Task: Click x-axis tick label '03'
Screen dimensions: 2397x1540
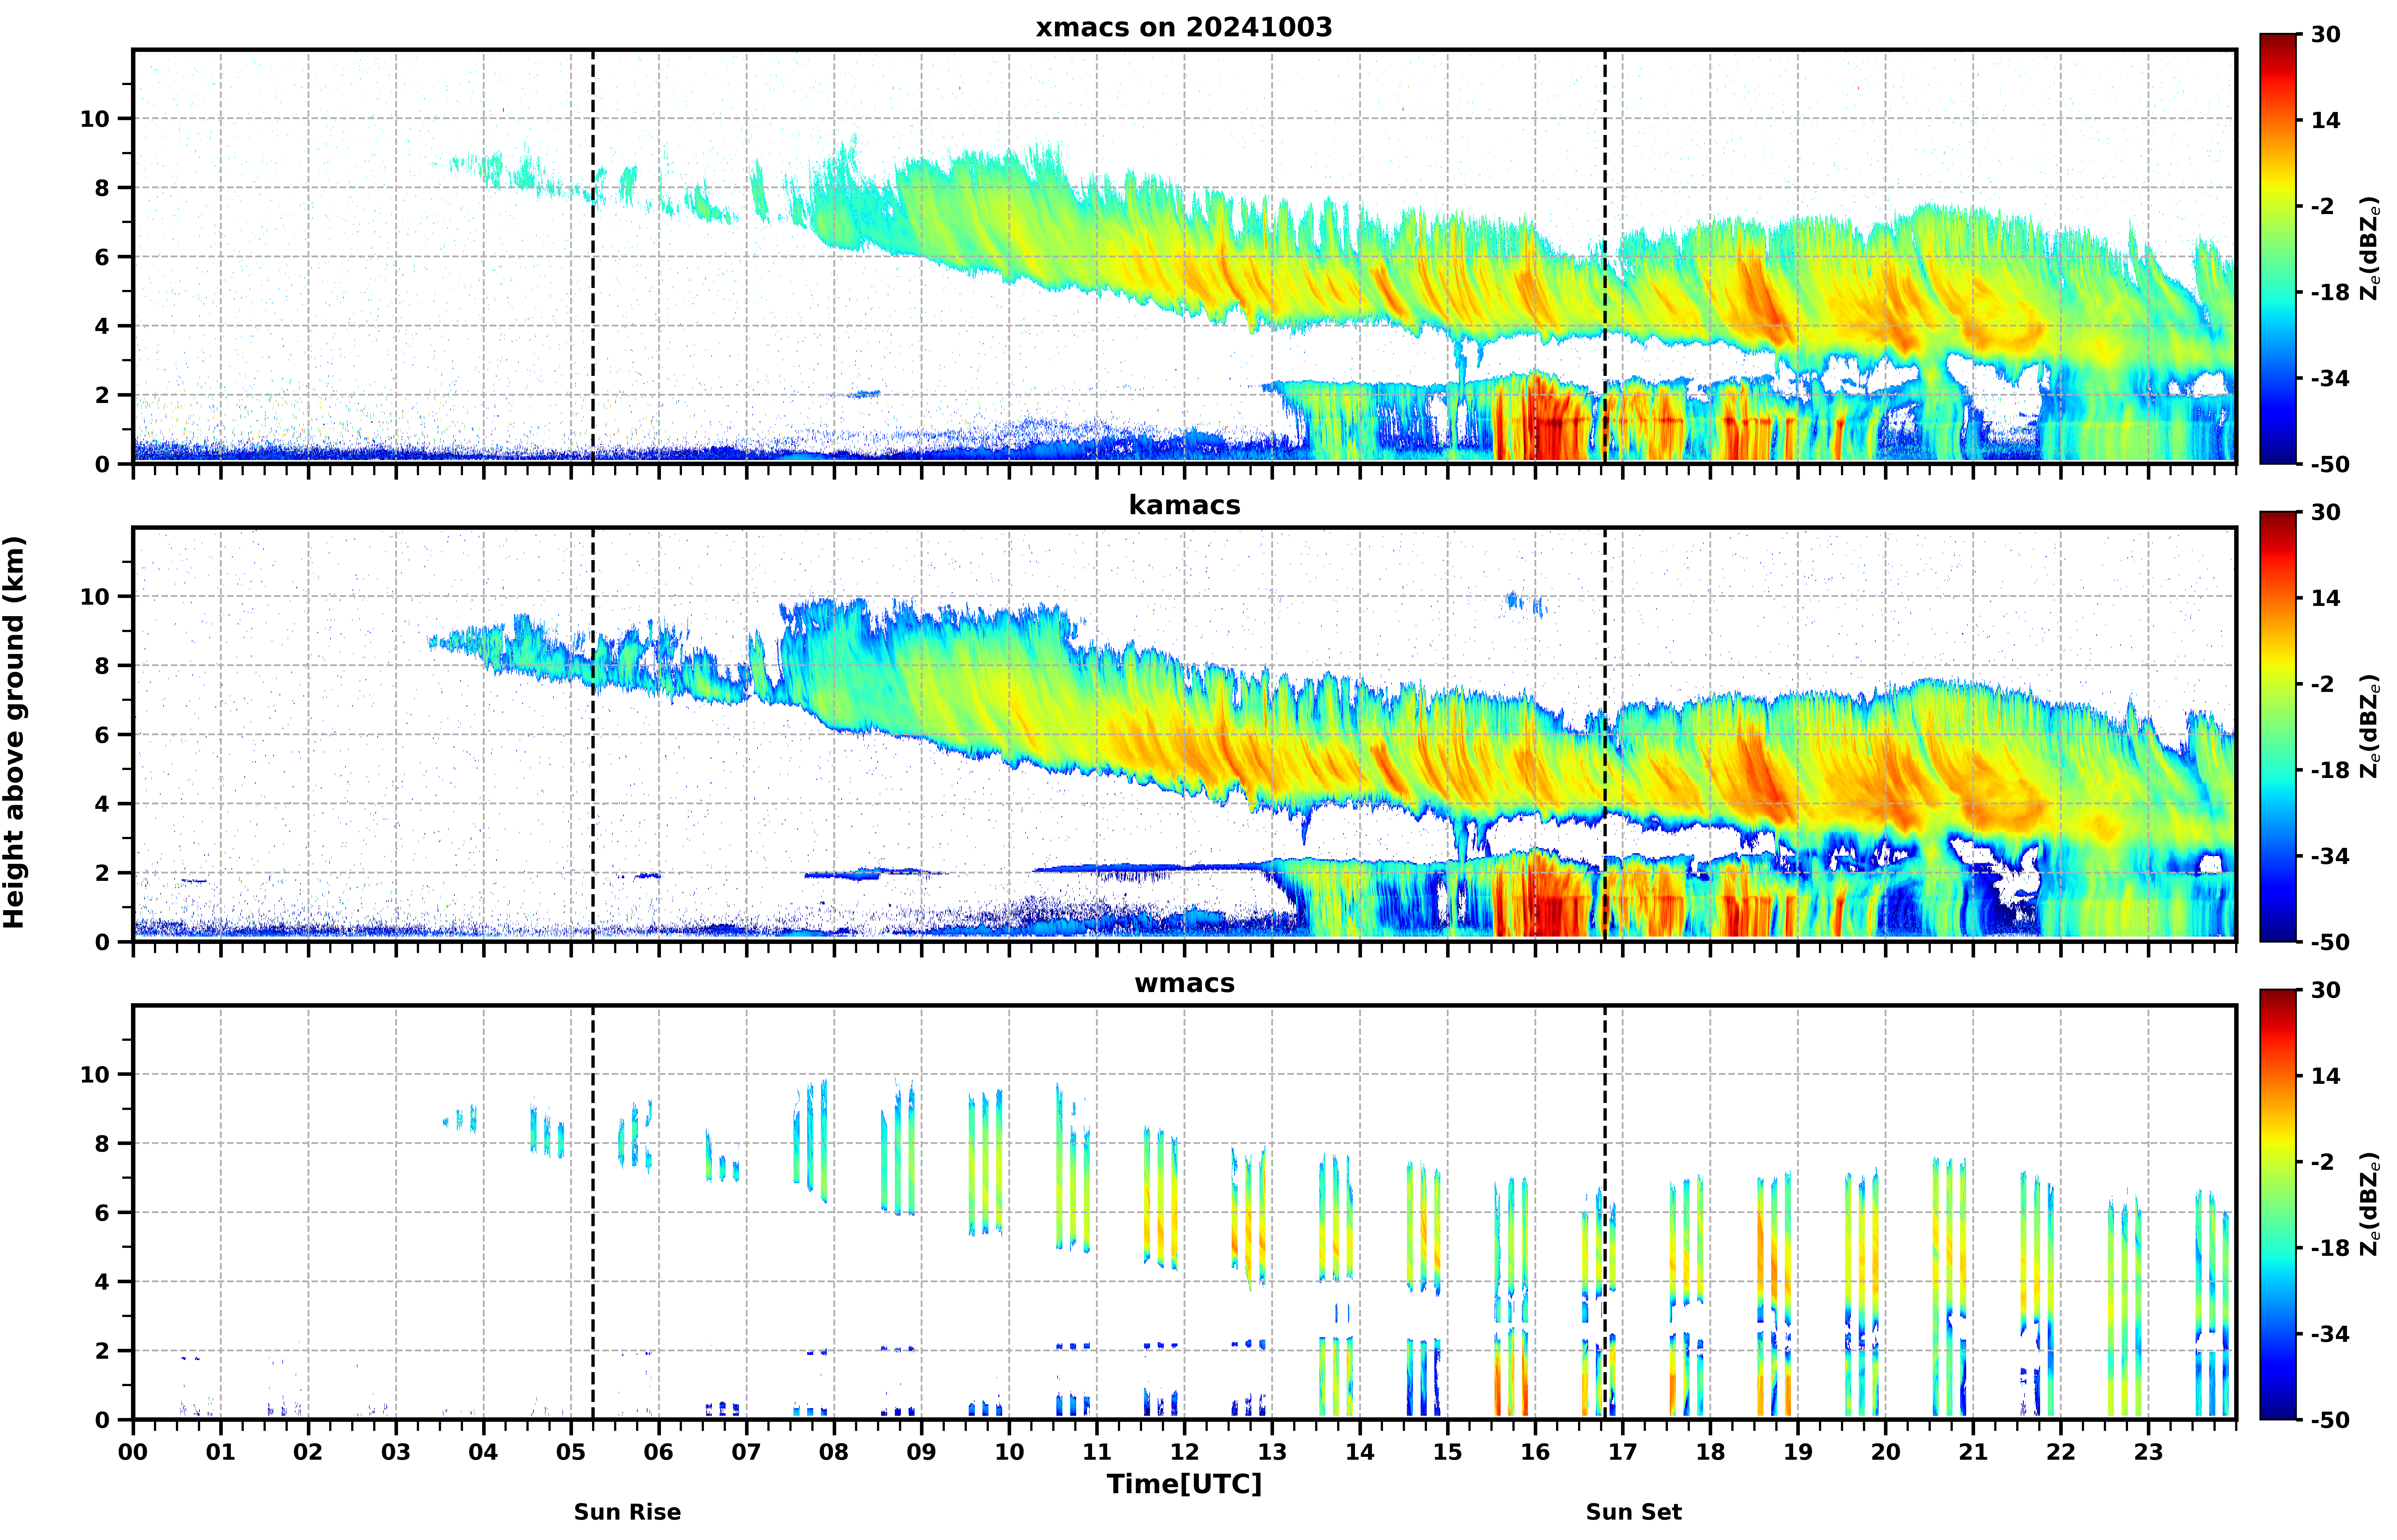Action: (x=396, y=1452)
